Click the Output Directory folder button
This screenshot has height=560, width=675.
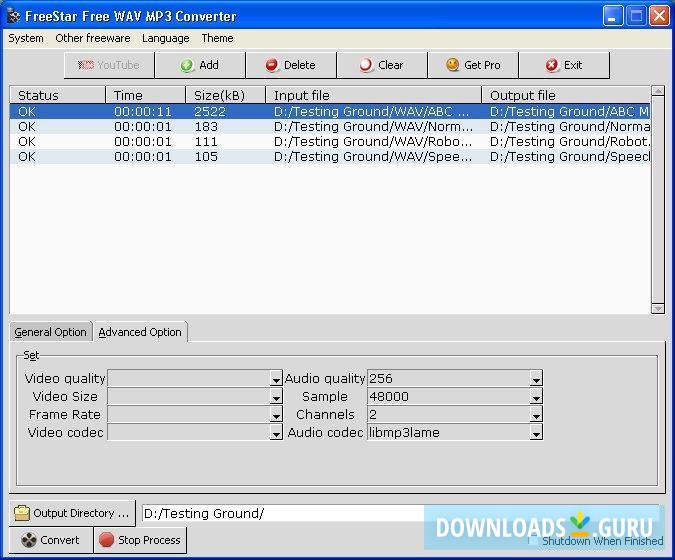72,513
